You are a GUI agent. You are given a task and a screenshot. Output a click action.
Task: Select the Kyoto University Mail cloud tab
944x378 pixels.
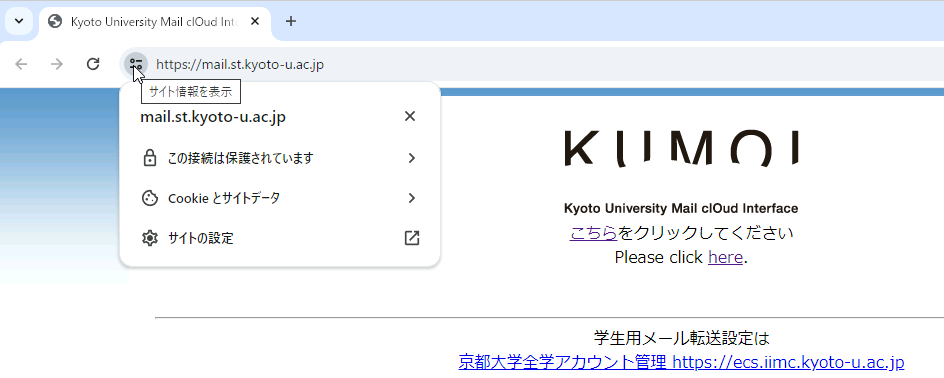pos(155,22)
